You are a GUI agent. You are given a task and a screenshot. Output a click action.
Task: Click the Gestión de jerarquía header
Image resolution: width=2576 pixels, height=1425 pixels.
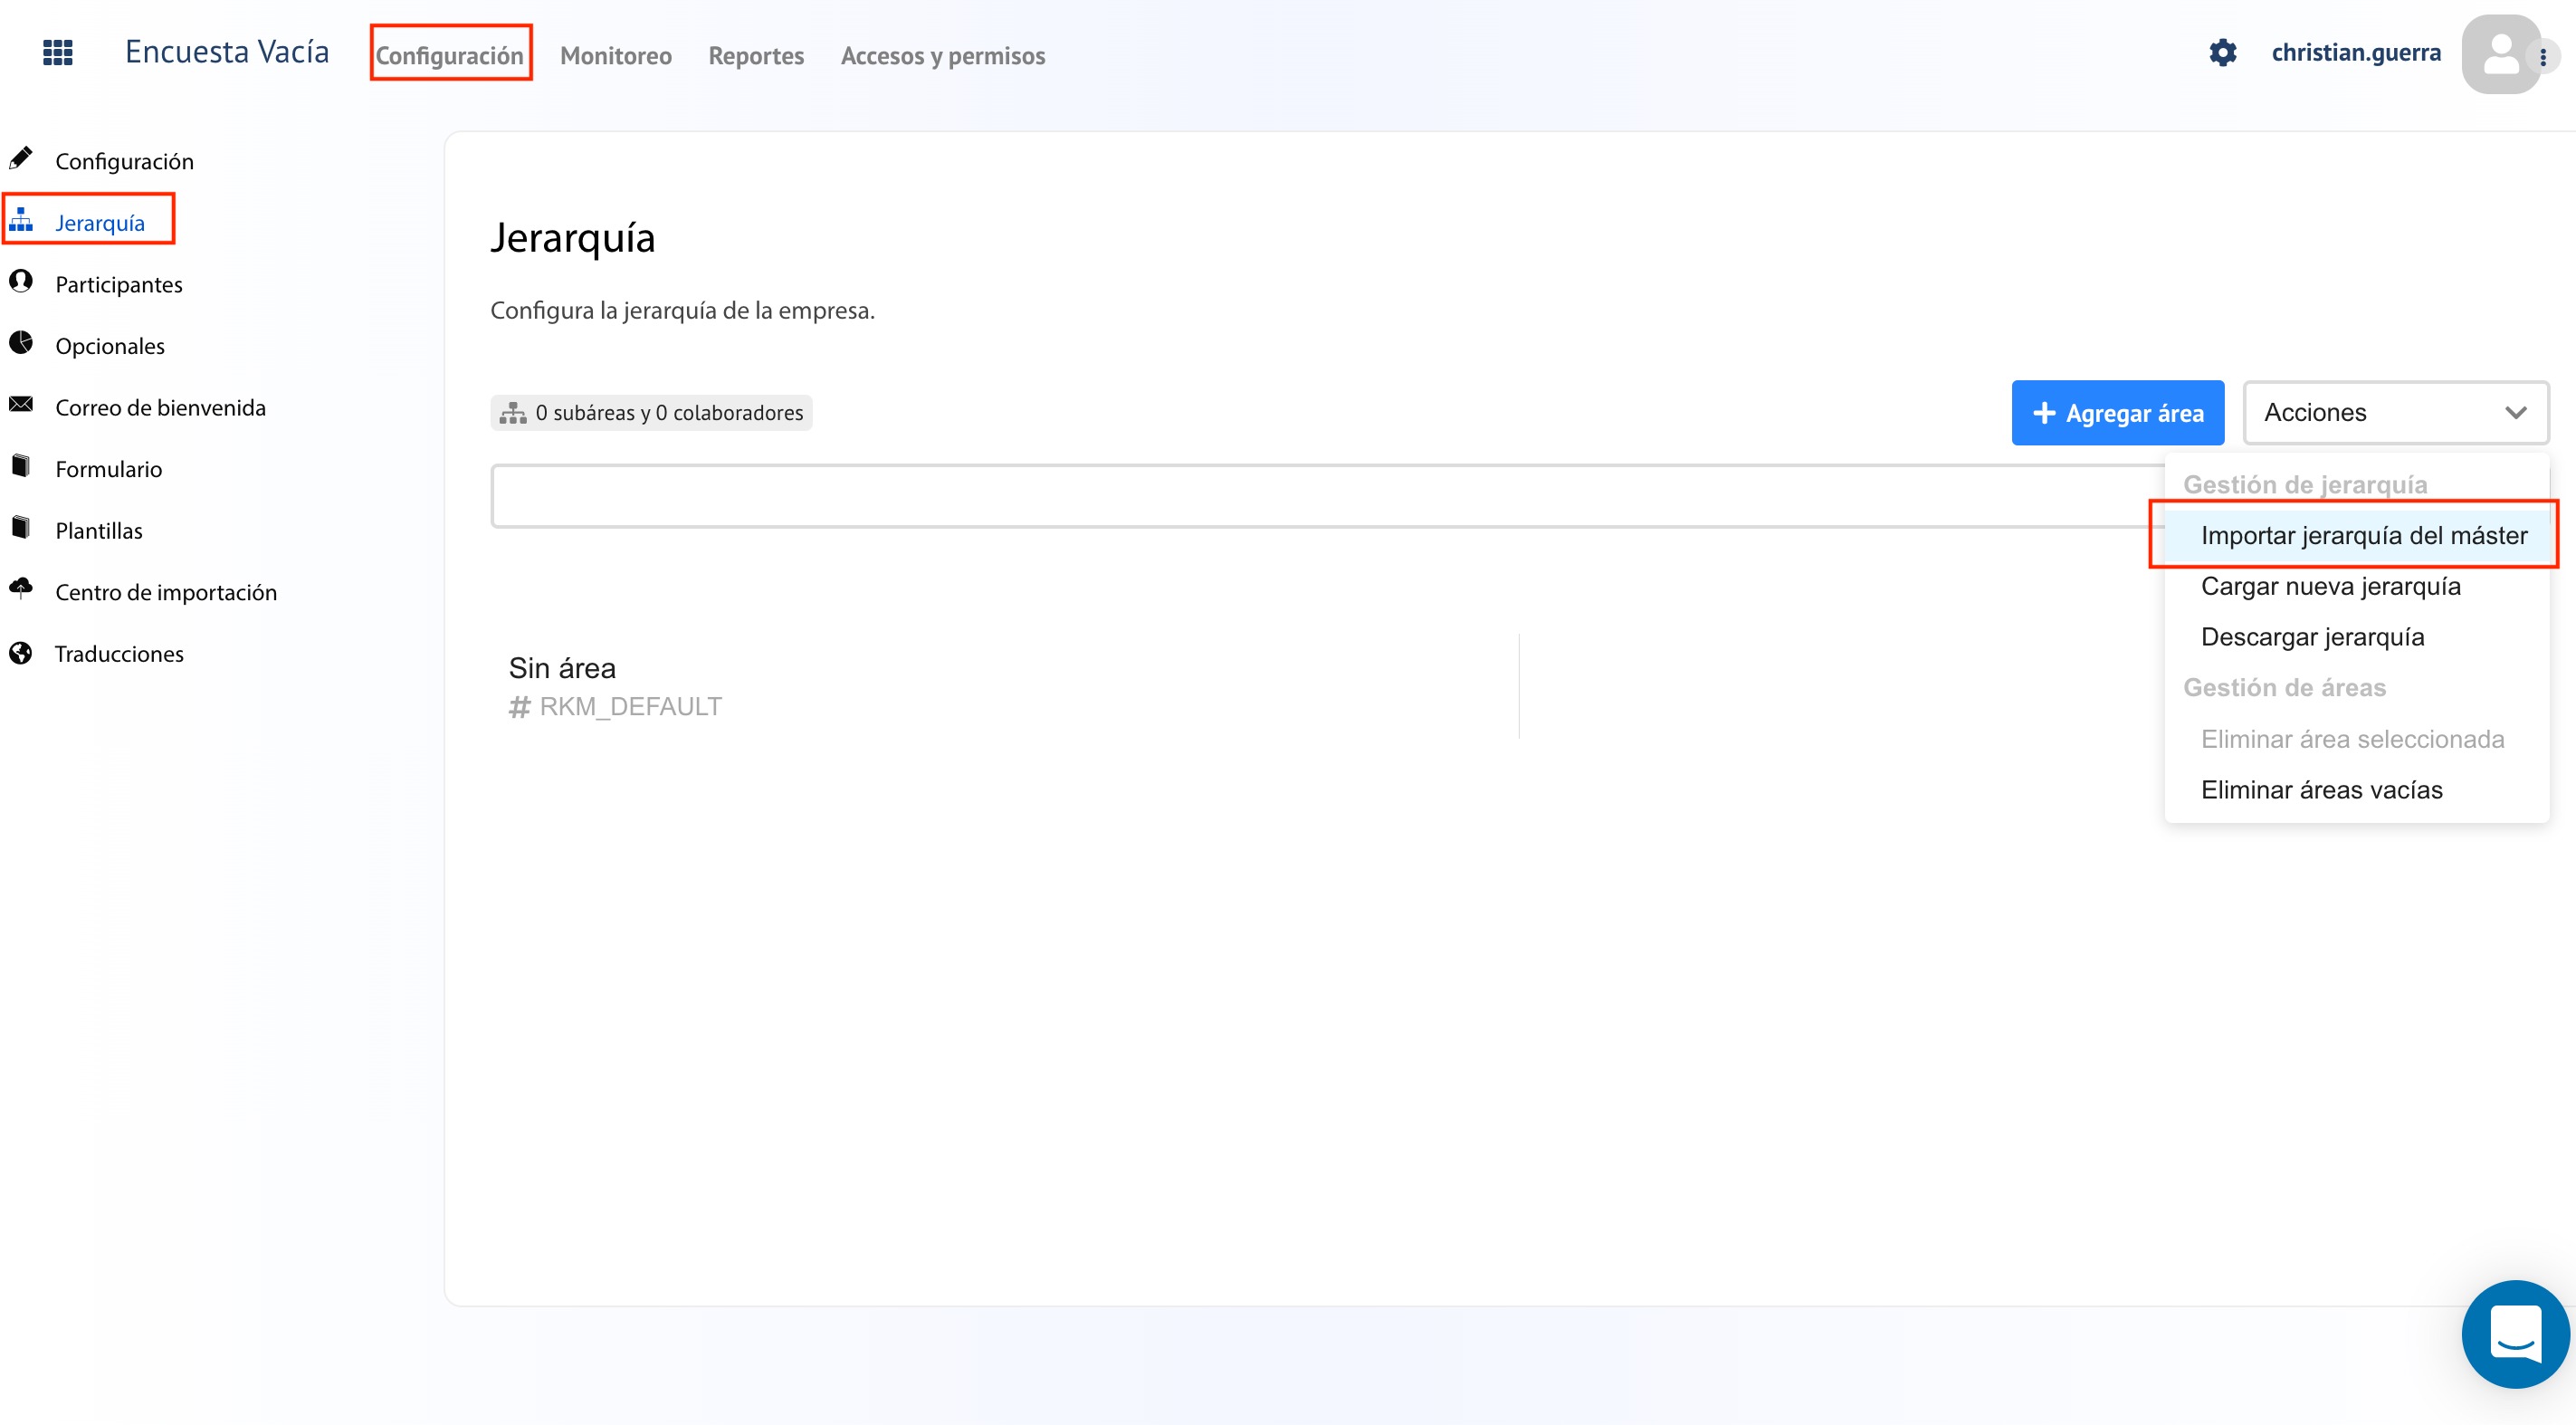(2305, 484)
